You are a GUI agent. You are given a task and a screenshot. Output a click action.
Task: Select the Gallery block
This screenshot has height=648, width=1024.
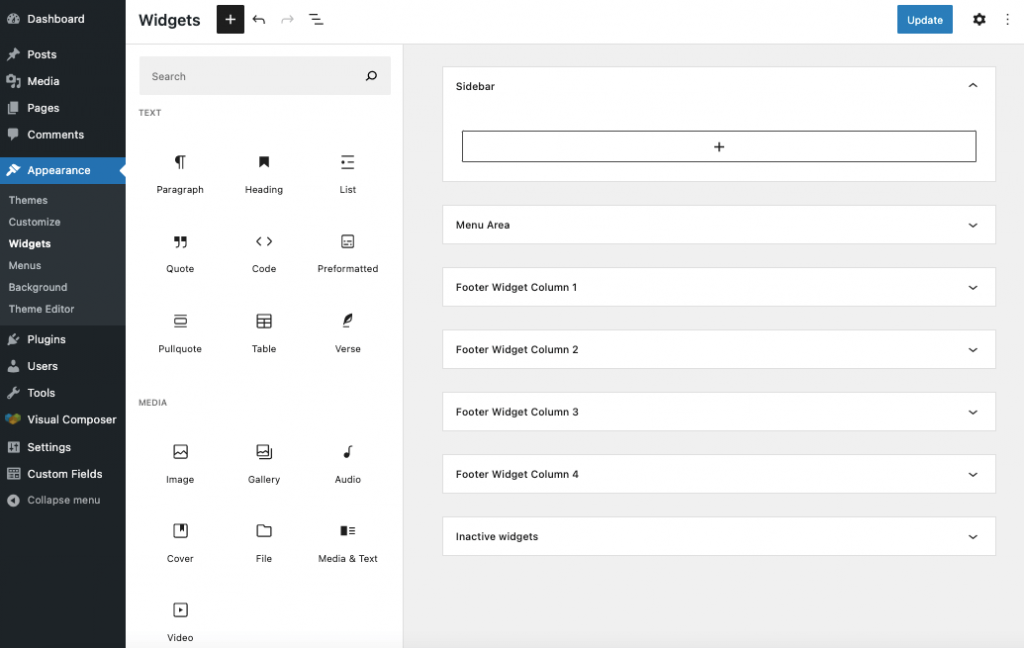263,460
